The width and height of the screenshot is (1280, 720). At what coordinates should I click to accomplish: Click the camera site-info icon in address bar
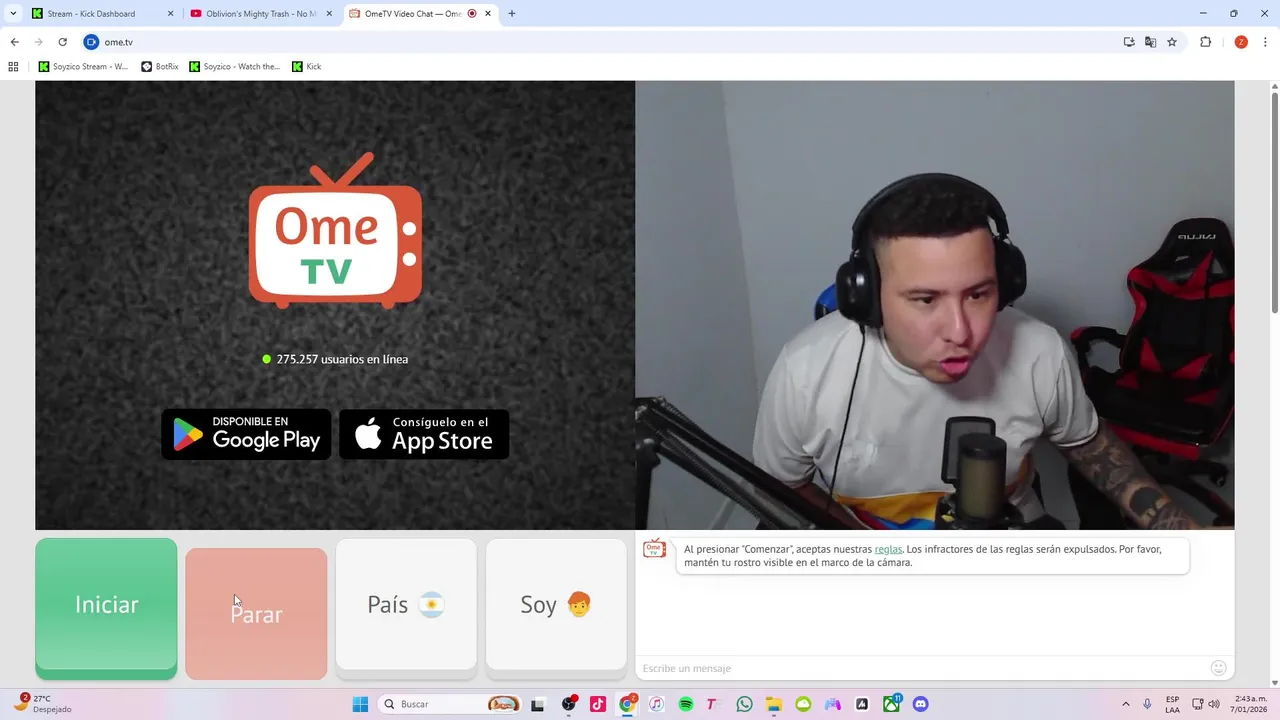[x=91, y=42]
